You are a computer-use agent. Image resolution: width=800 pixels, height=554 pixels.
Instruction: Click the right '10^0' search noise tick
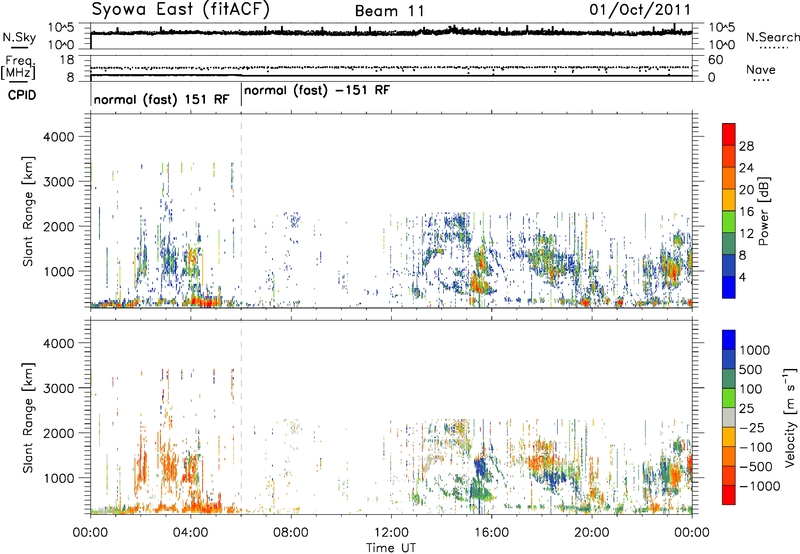(722, 45)
